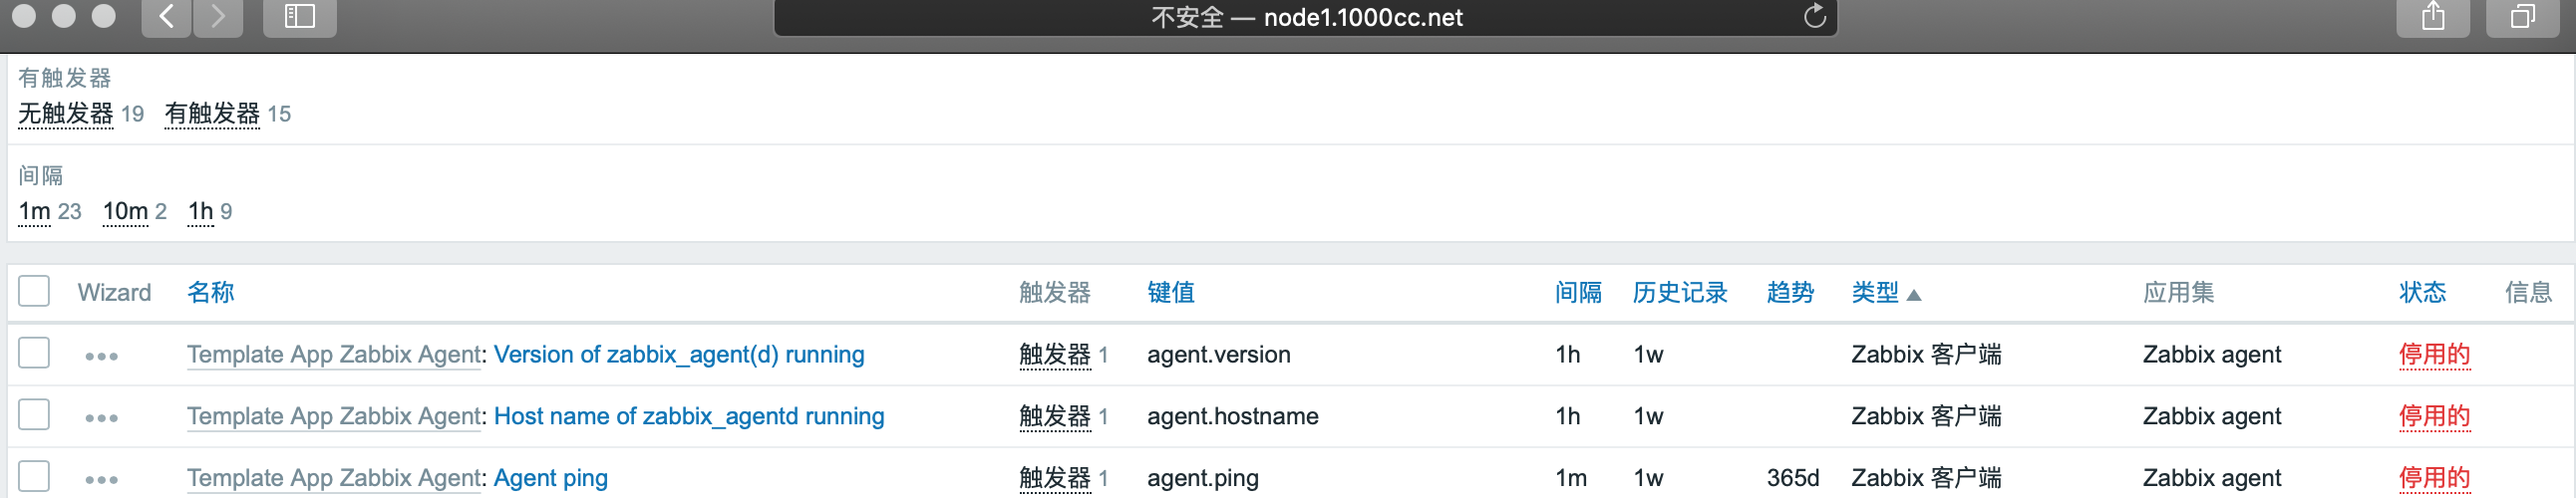The height and width of the screenshot is (498, 2576).
Task: Show all tabs overview icon
Action: pos(2522,16)
